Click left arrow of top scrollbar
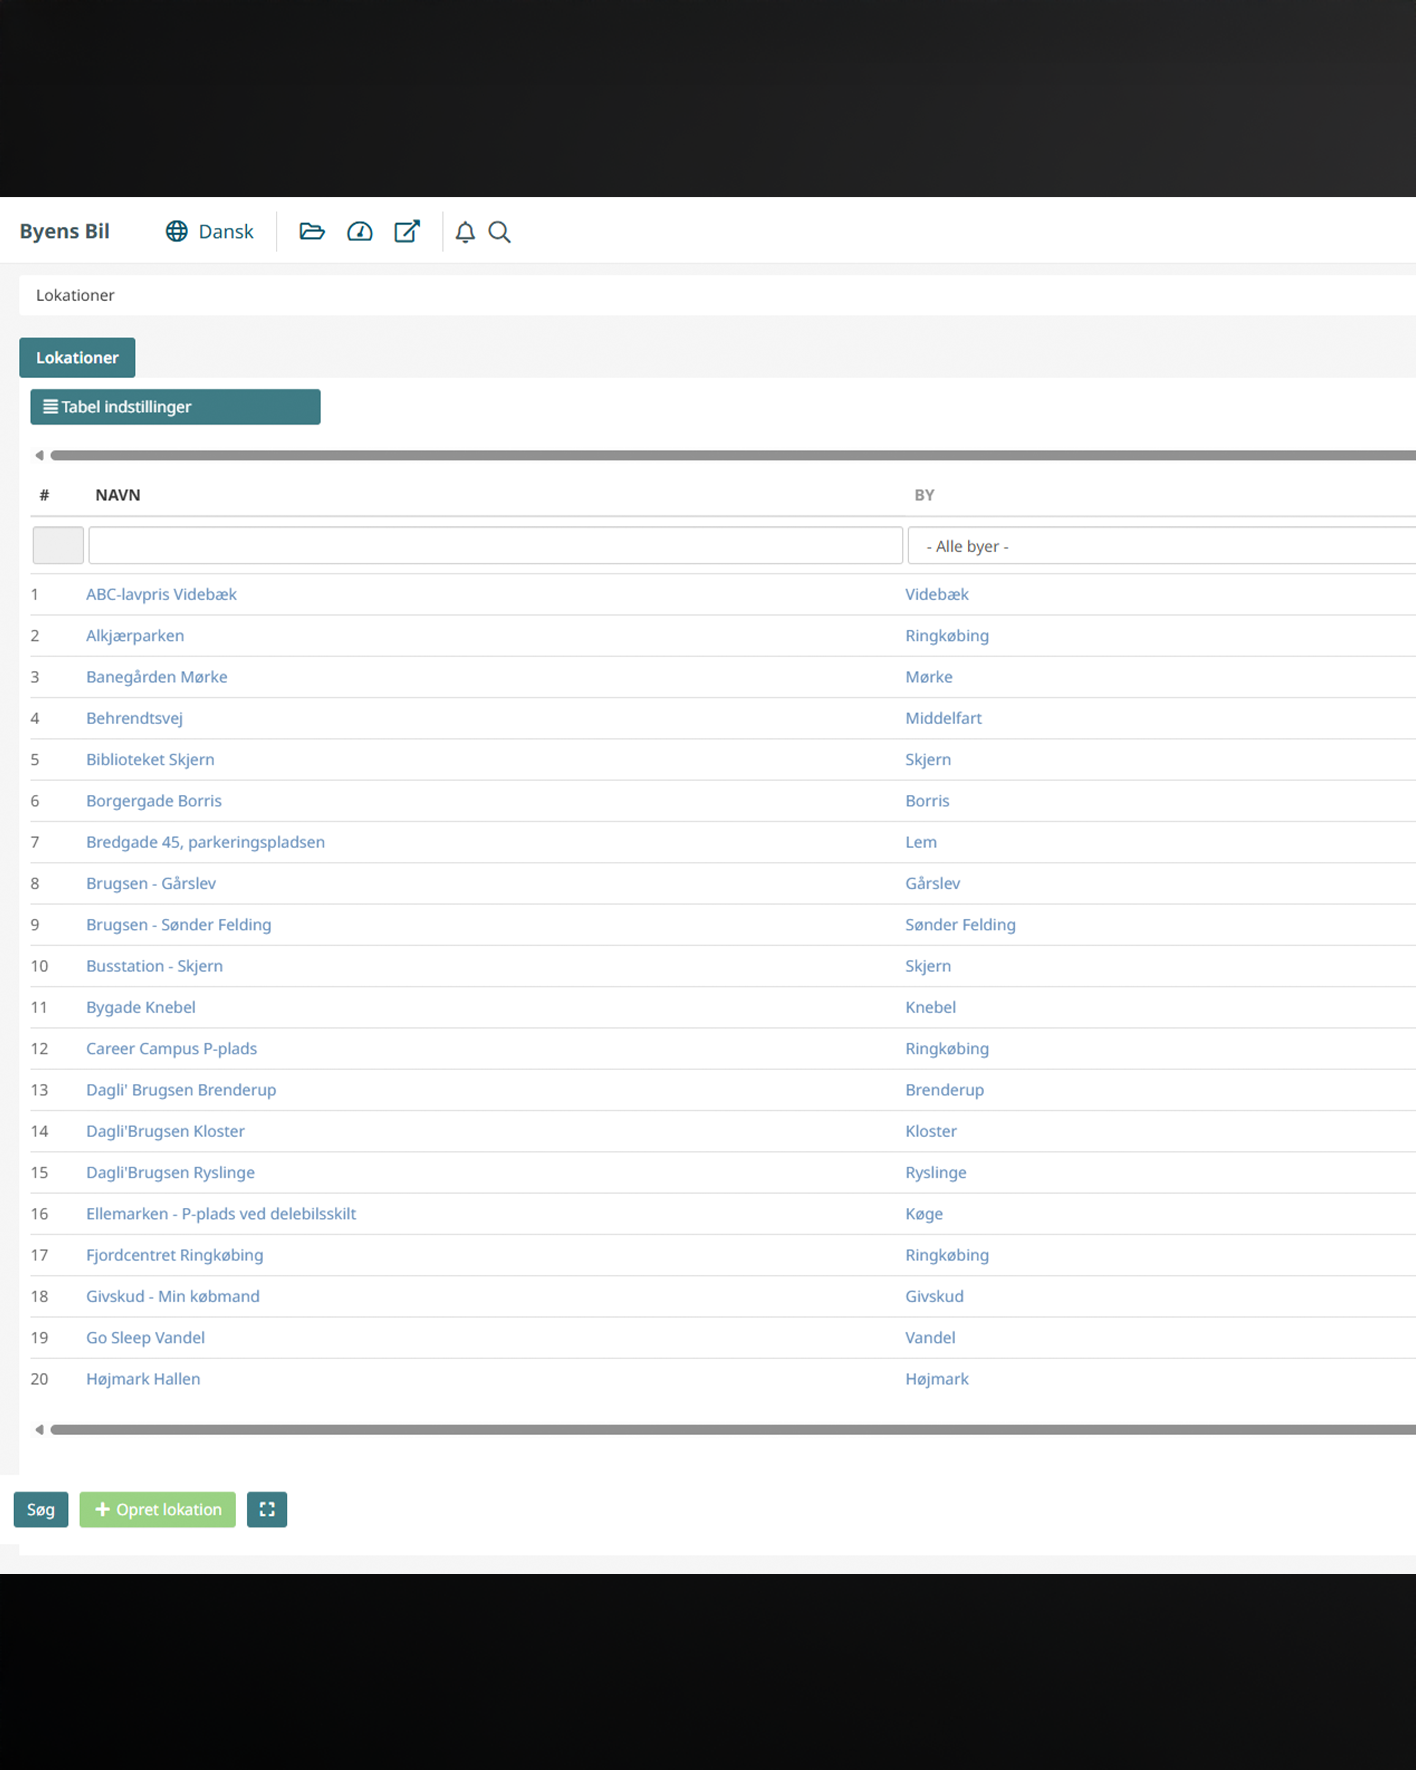The image size is (1416, 1770). [x=39, y=455]
